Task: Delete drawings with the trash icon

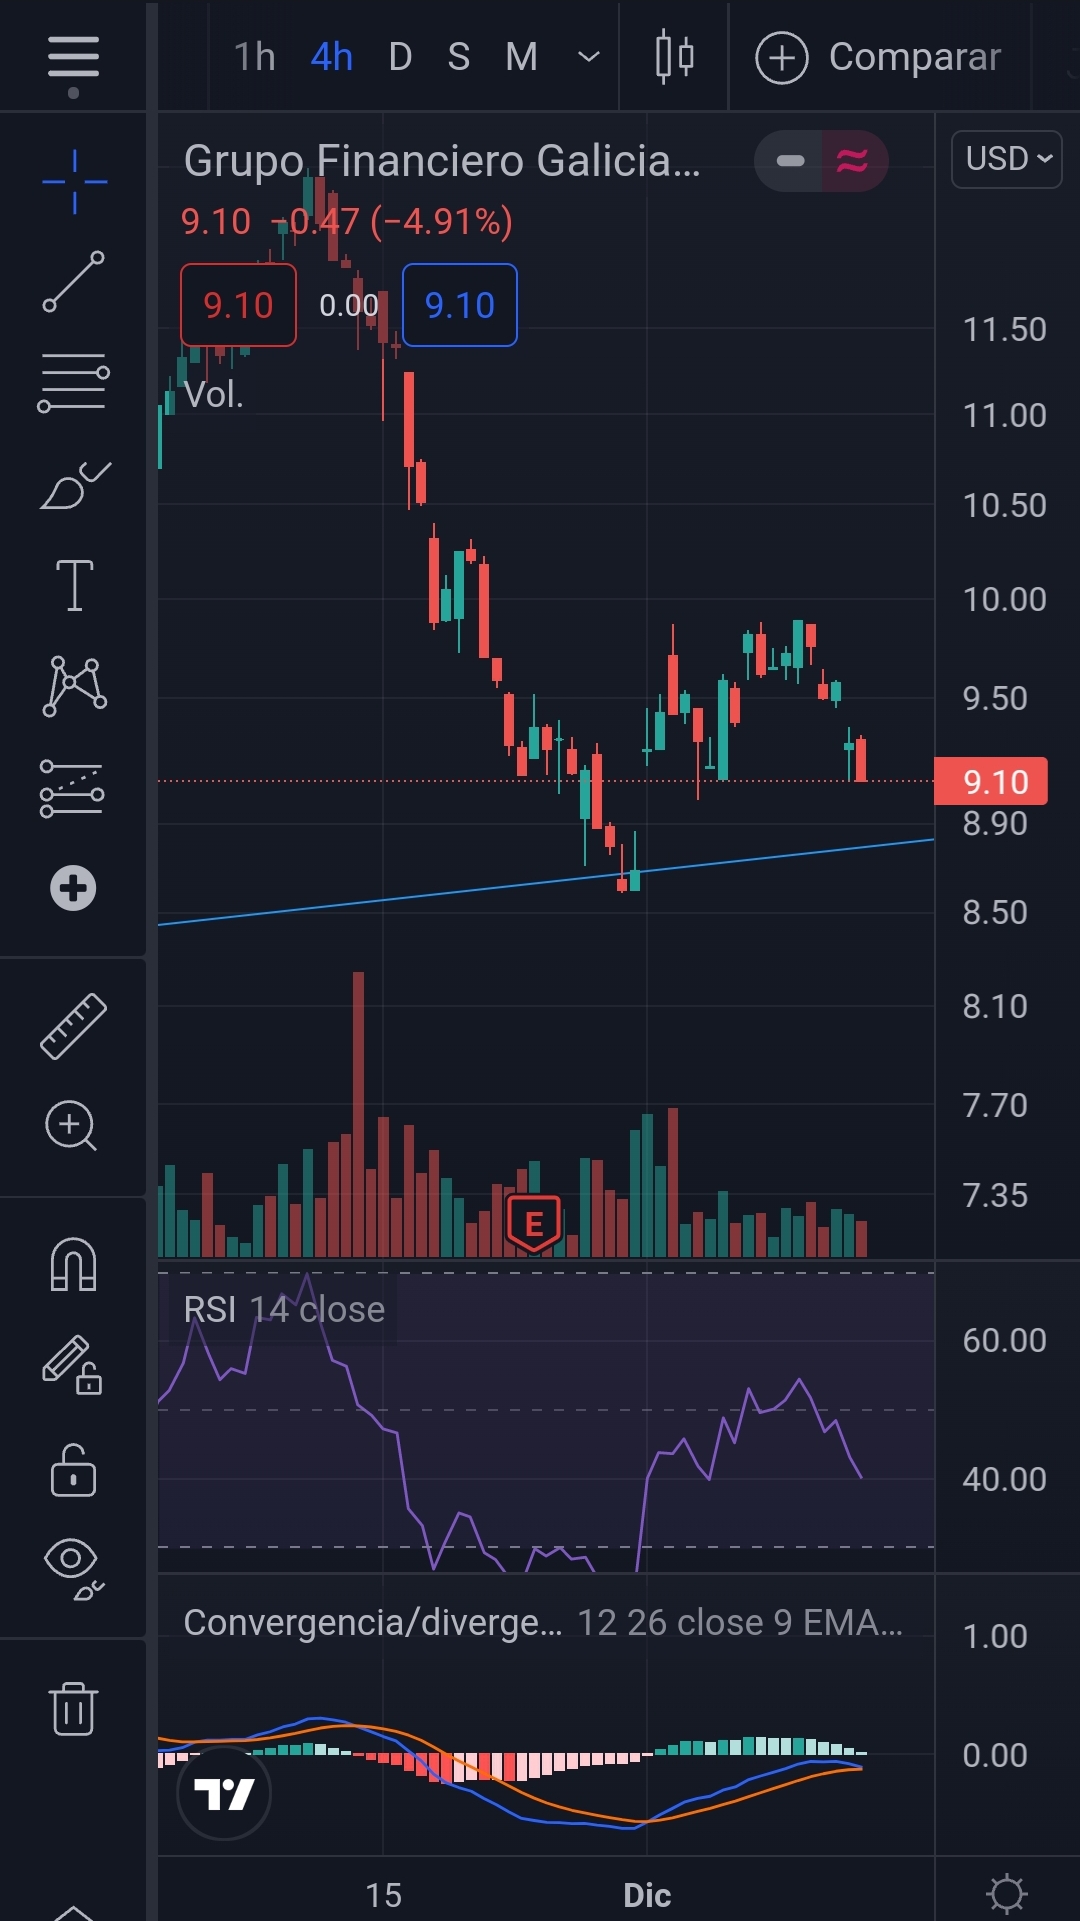Action: coord(73,1708)
